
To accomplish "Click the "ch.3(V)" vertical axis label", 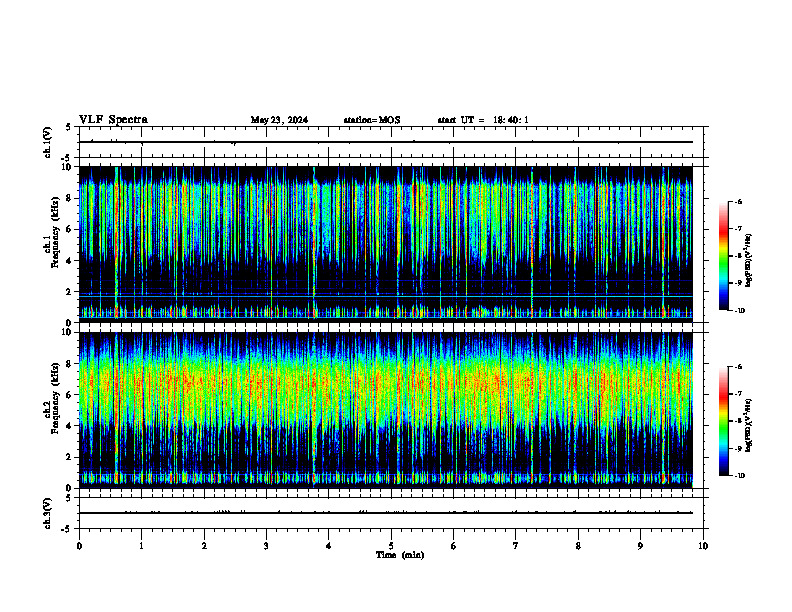I will (x=47, y=513).
